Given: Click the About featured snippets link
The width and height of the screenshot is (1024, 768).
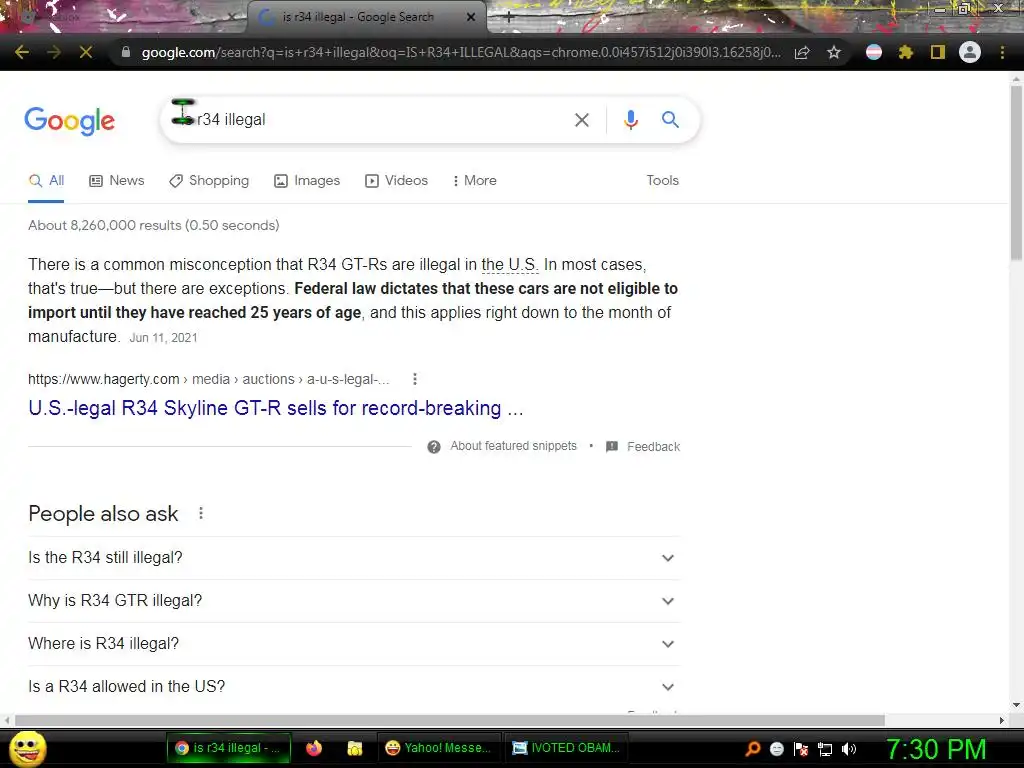Looking at the screenshot, I should (513, 446).
